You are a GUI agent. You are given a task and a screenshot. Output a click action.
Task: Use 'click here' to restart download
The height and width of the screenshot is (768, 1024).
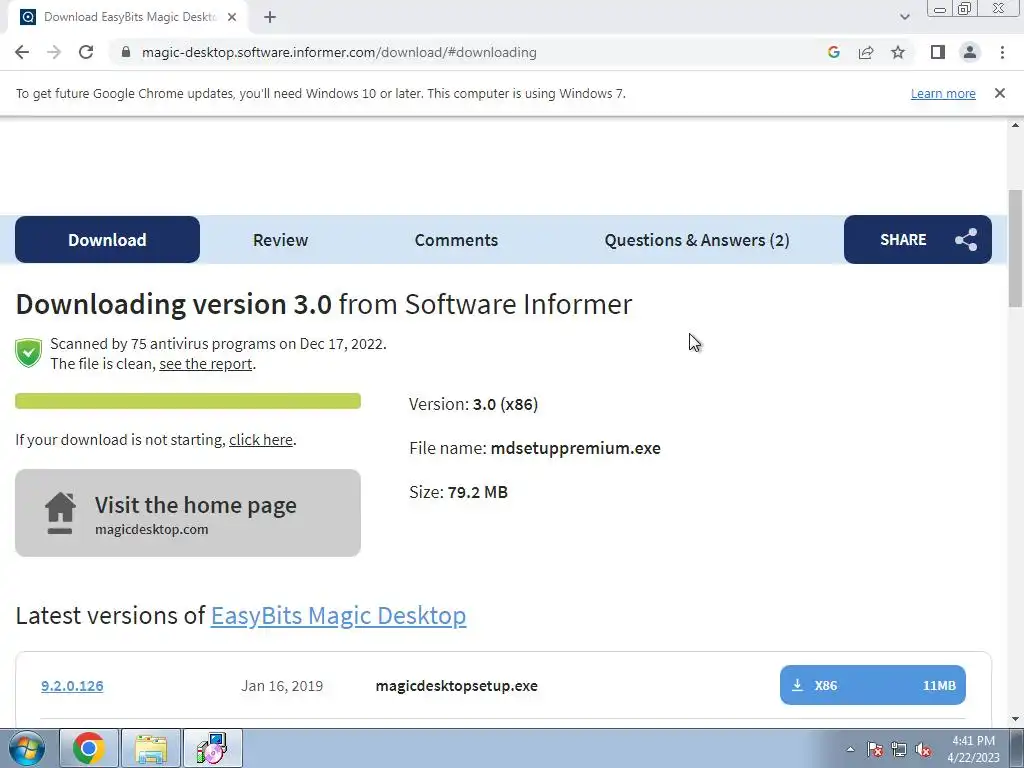[261, 440]
